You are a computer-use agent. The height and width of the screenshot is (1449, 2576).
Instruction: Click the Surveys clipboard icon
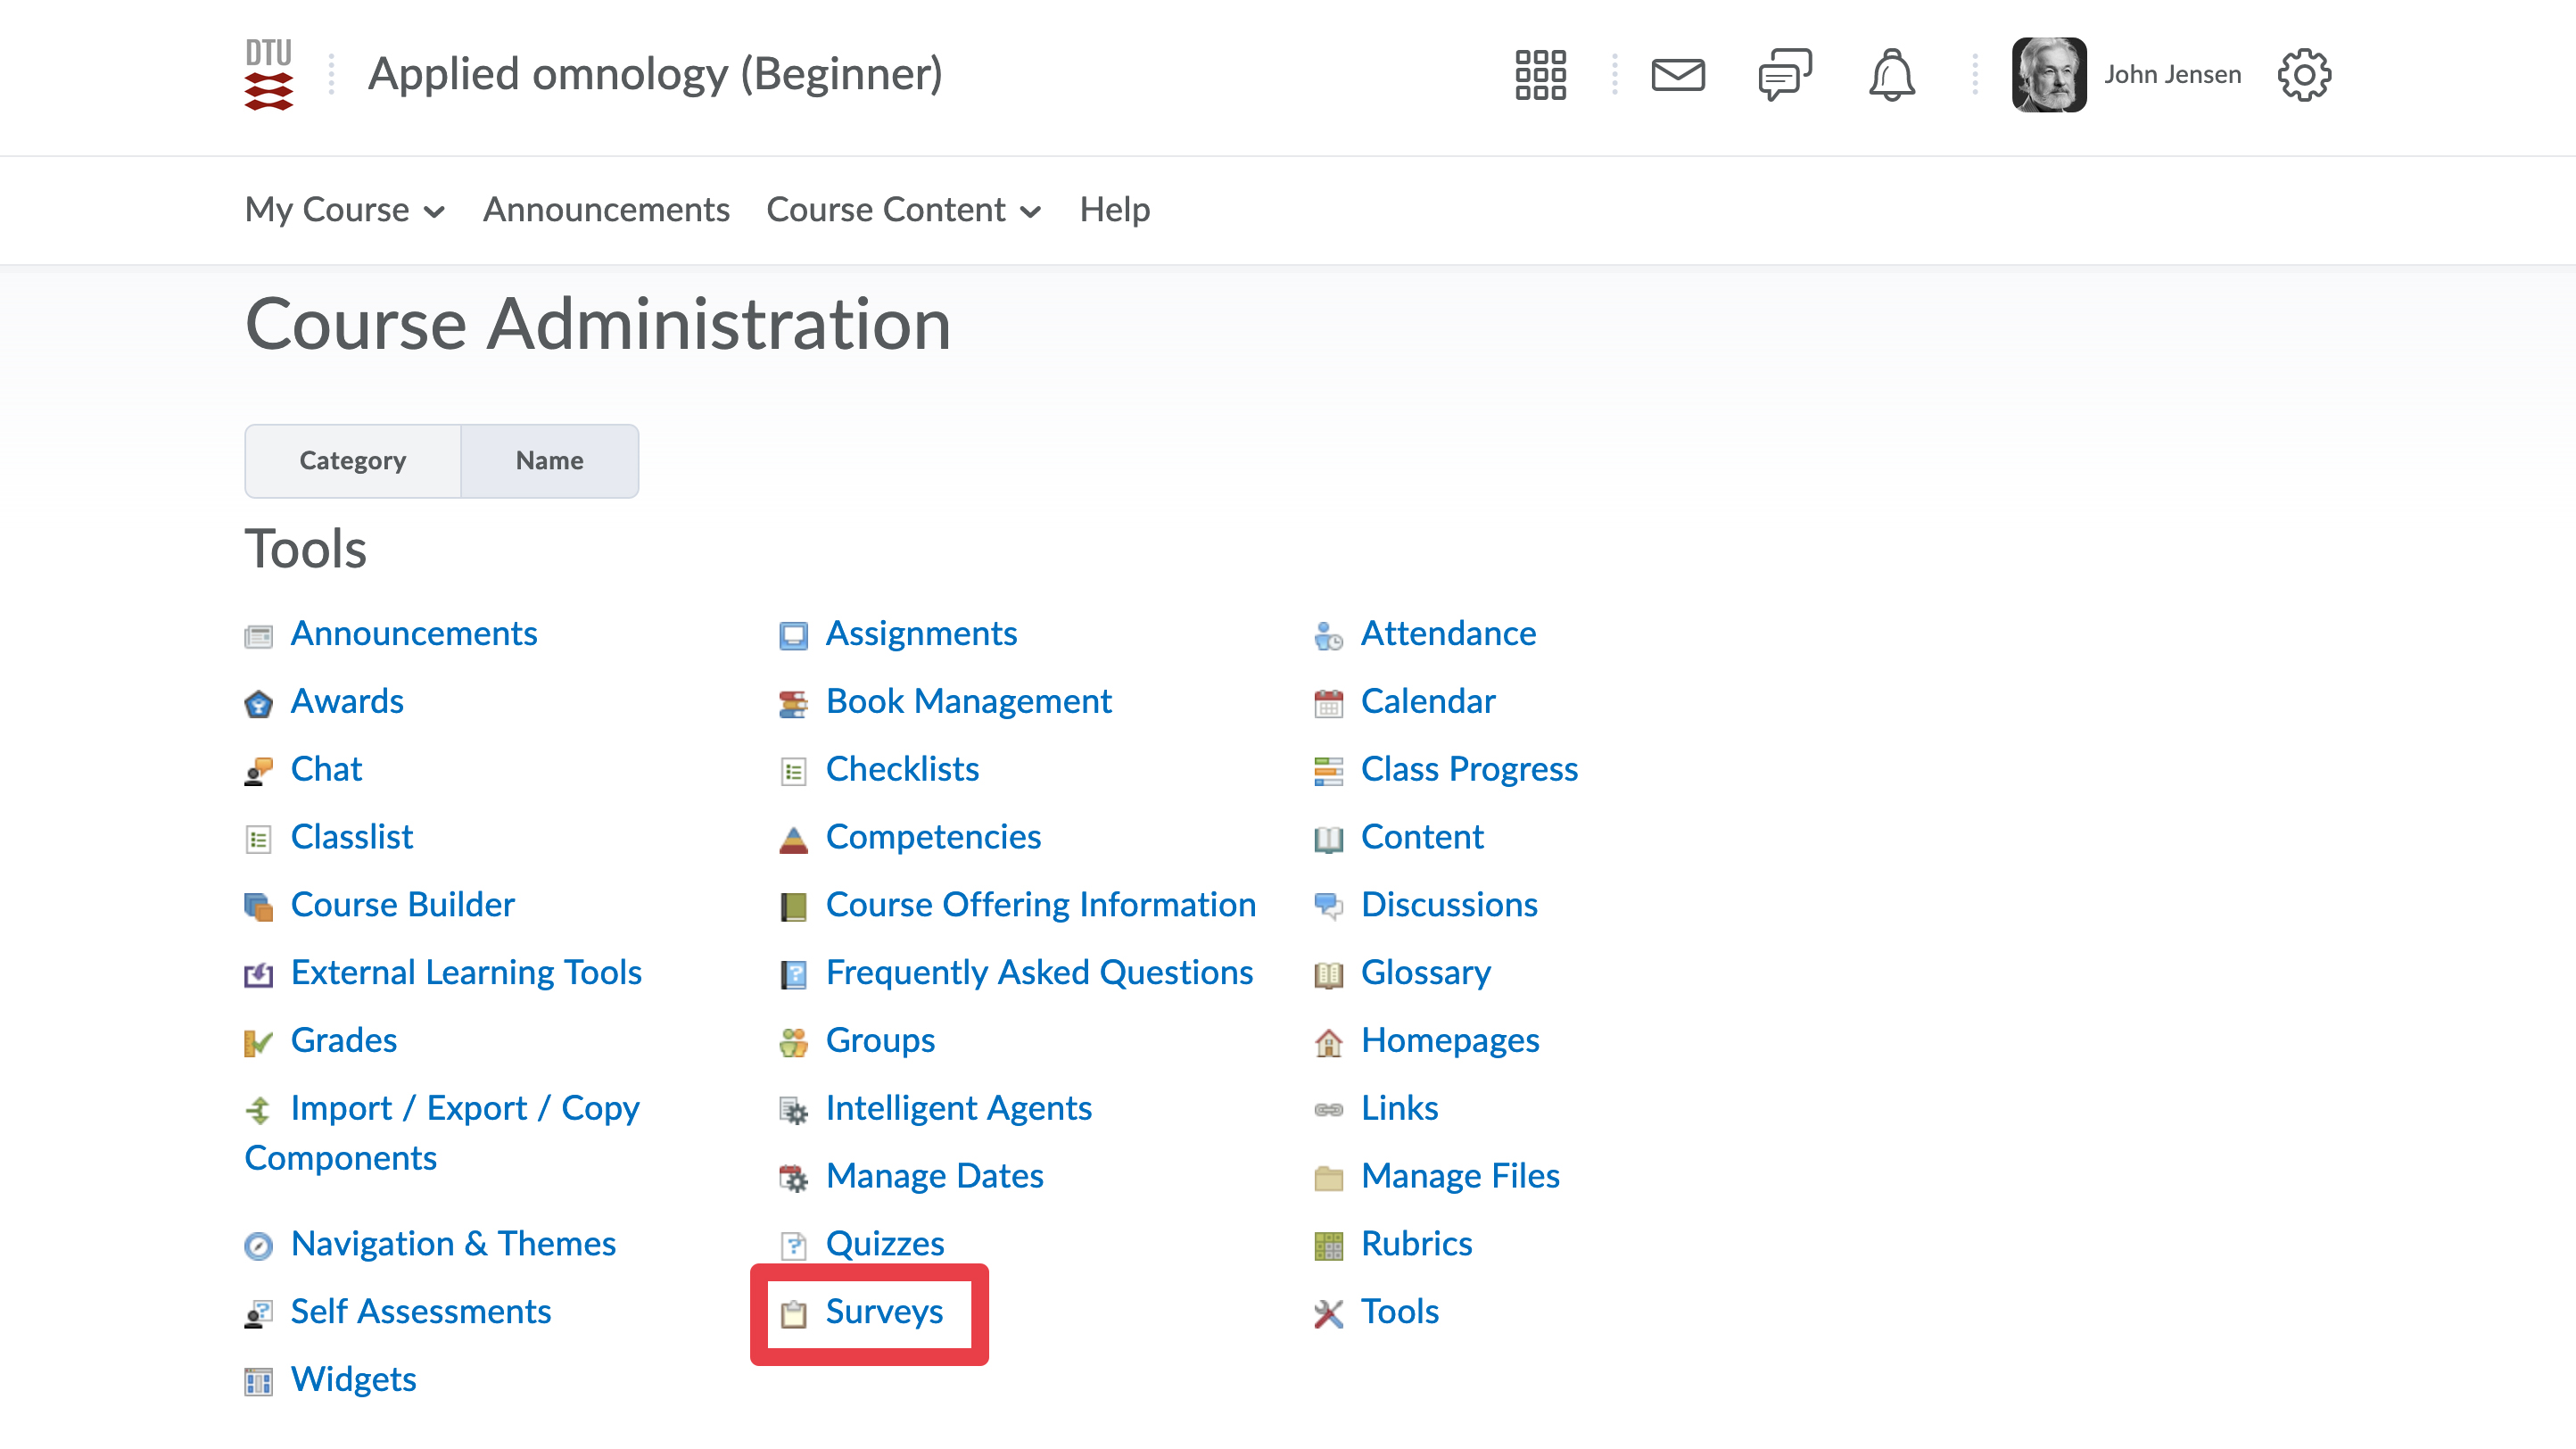click(793, 1313)
